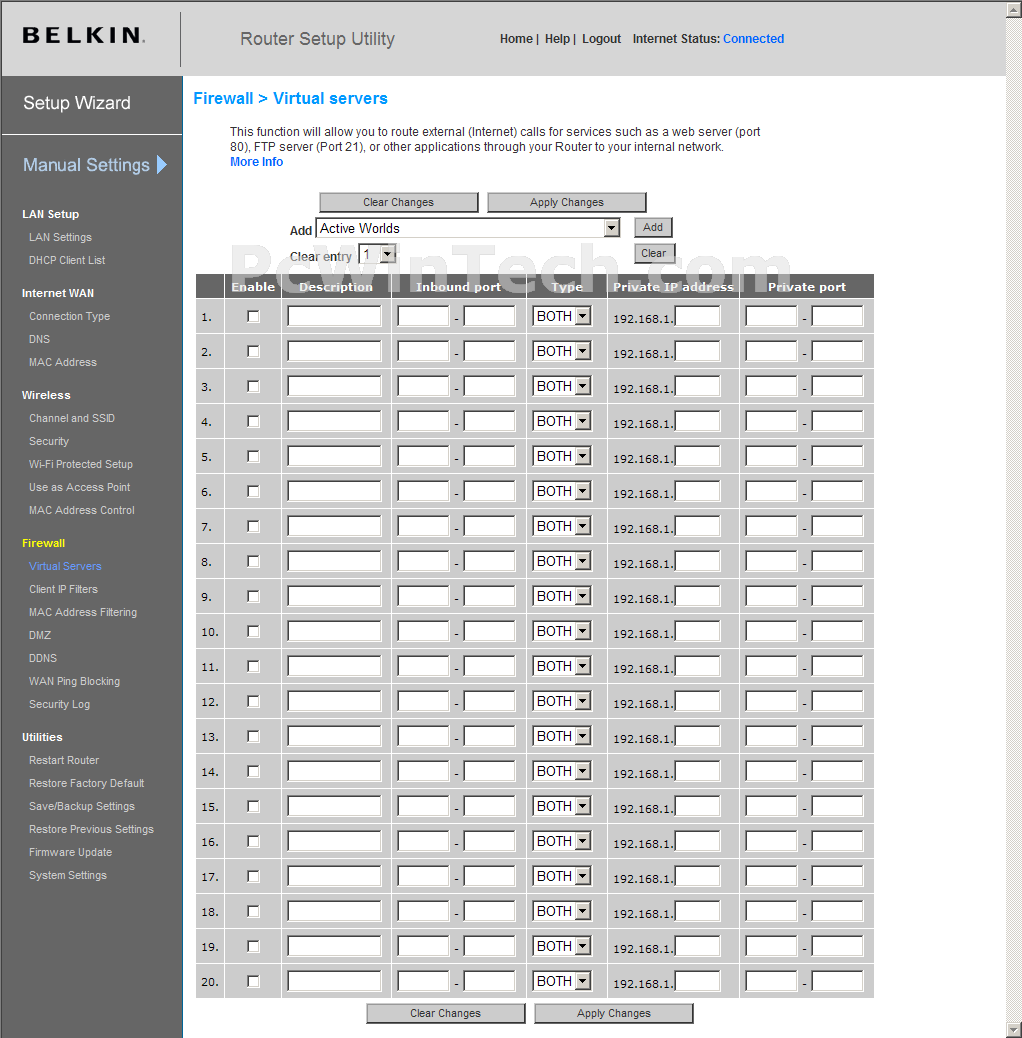Image resolution: width=1022 pixels, height=1038 pixels.
Task: Open the Setup Wizard
Action: click(x=77, y=103)
